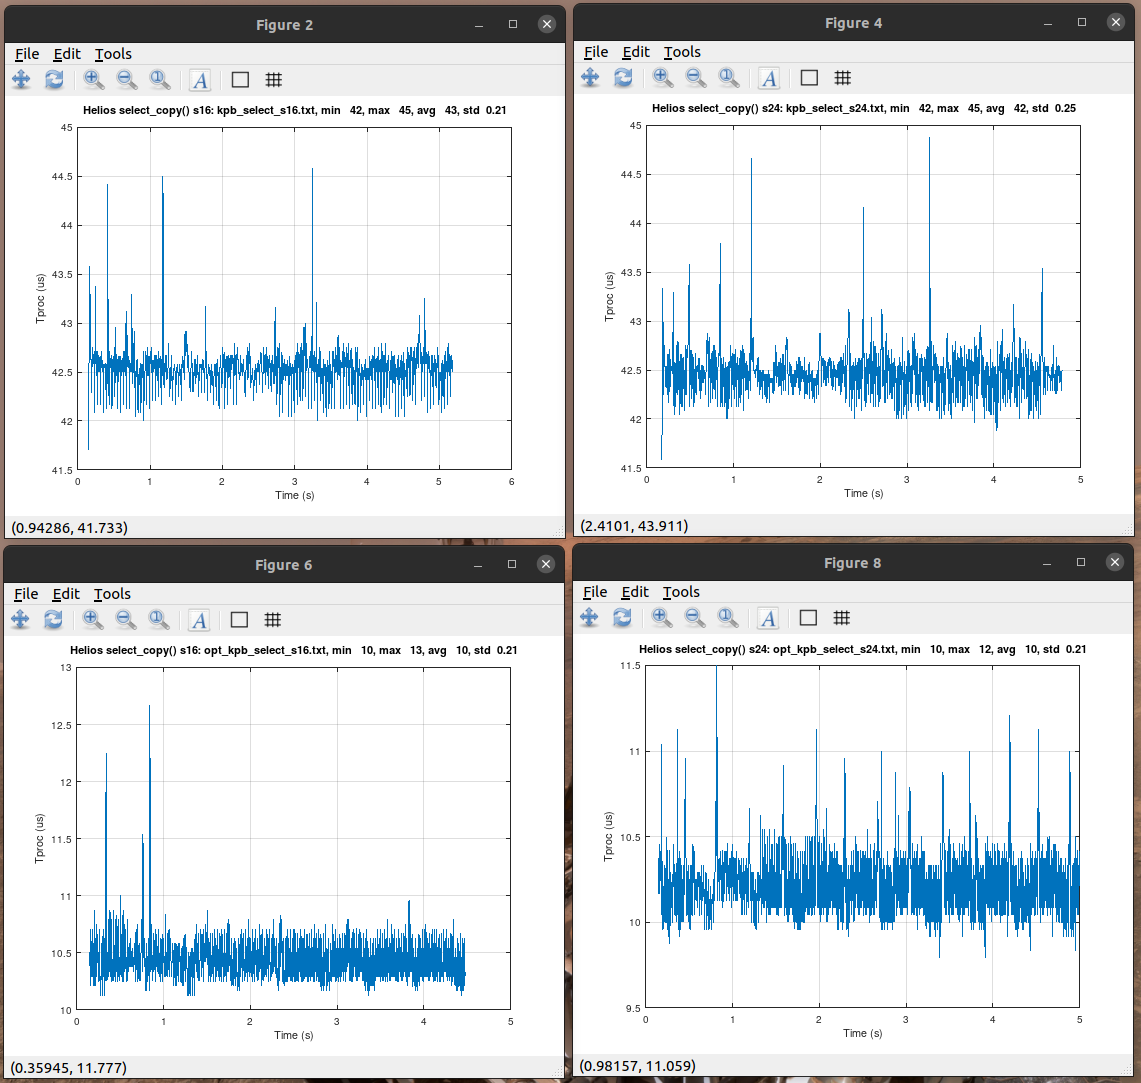The height and width of the screenshot is (1083, 1141).
Task: Toggle the grid in Figure 2
Action: (x=273, y=79)
